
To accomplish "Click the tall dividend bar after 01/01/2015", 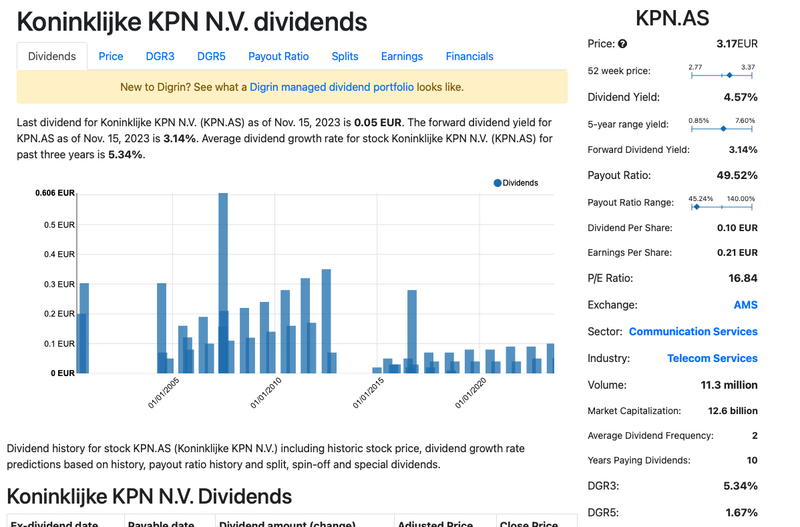I will 412,332.
